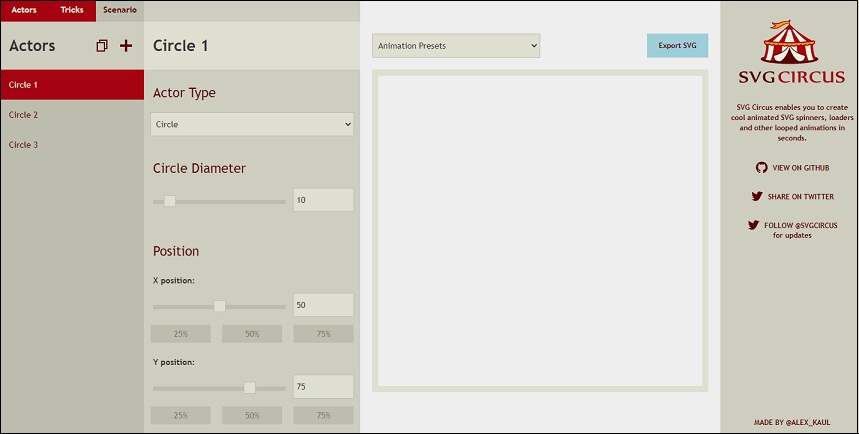The image size is (859, 434).
Task: Click the Circle 1 panel heading
Action: pyautogui.click(x=181, y=46)
